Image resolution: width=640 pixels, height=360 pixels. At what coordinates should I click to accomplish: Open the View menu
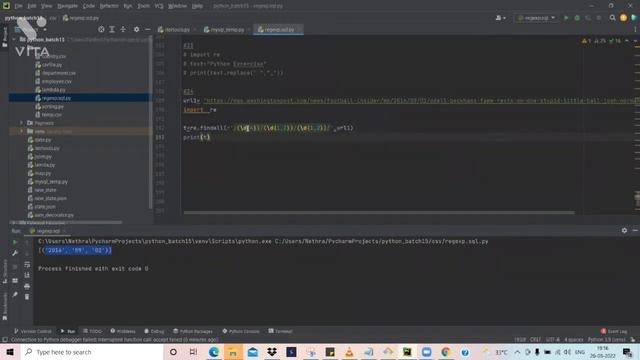[46, 6]
